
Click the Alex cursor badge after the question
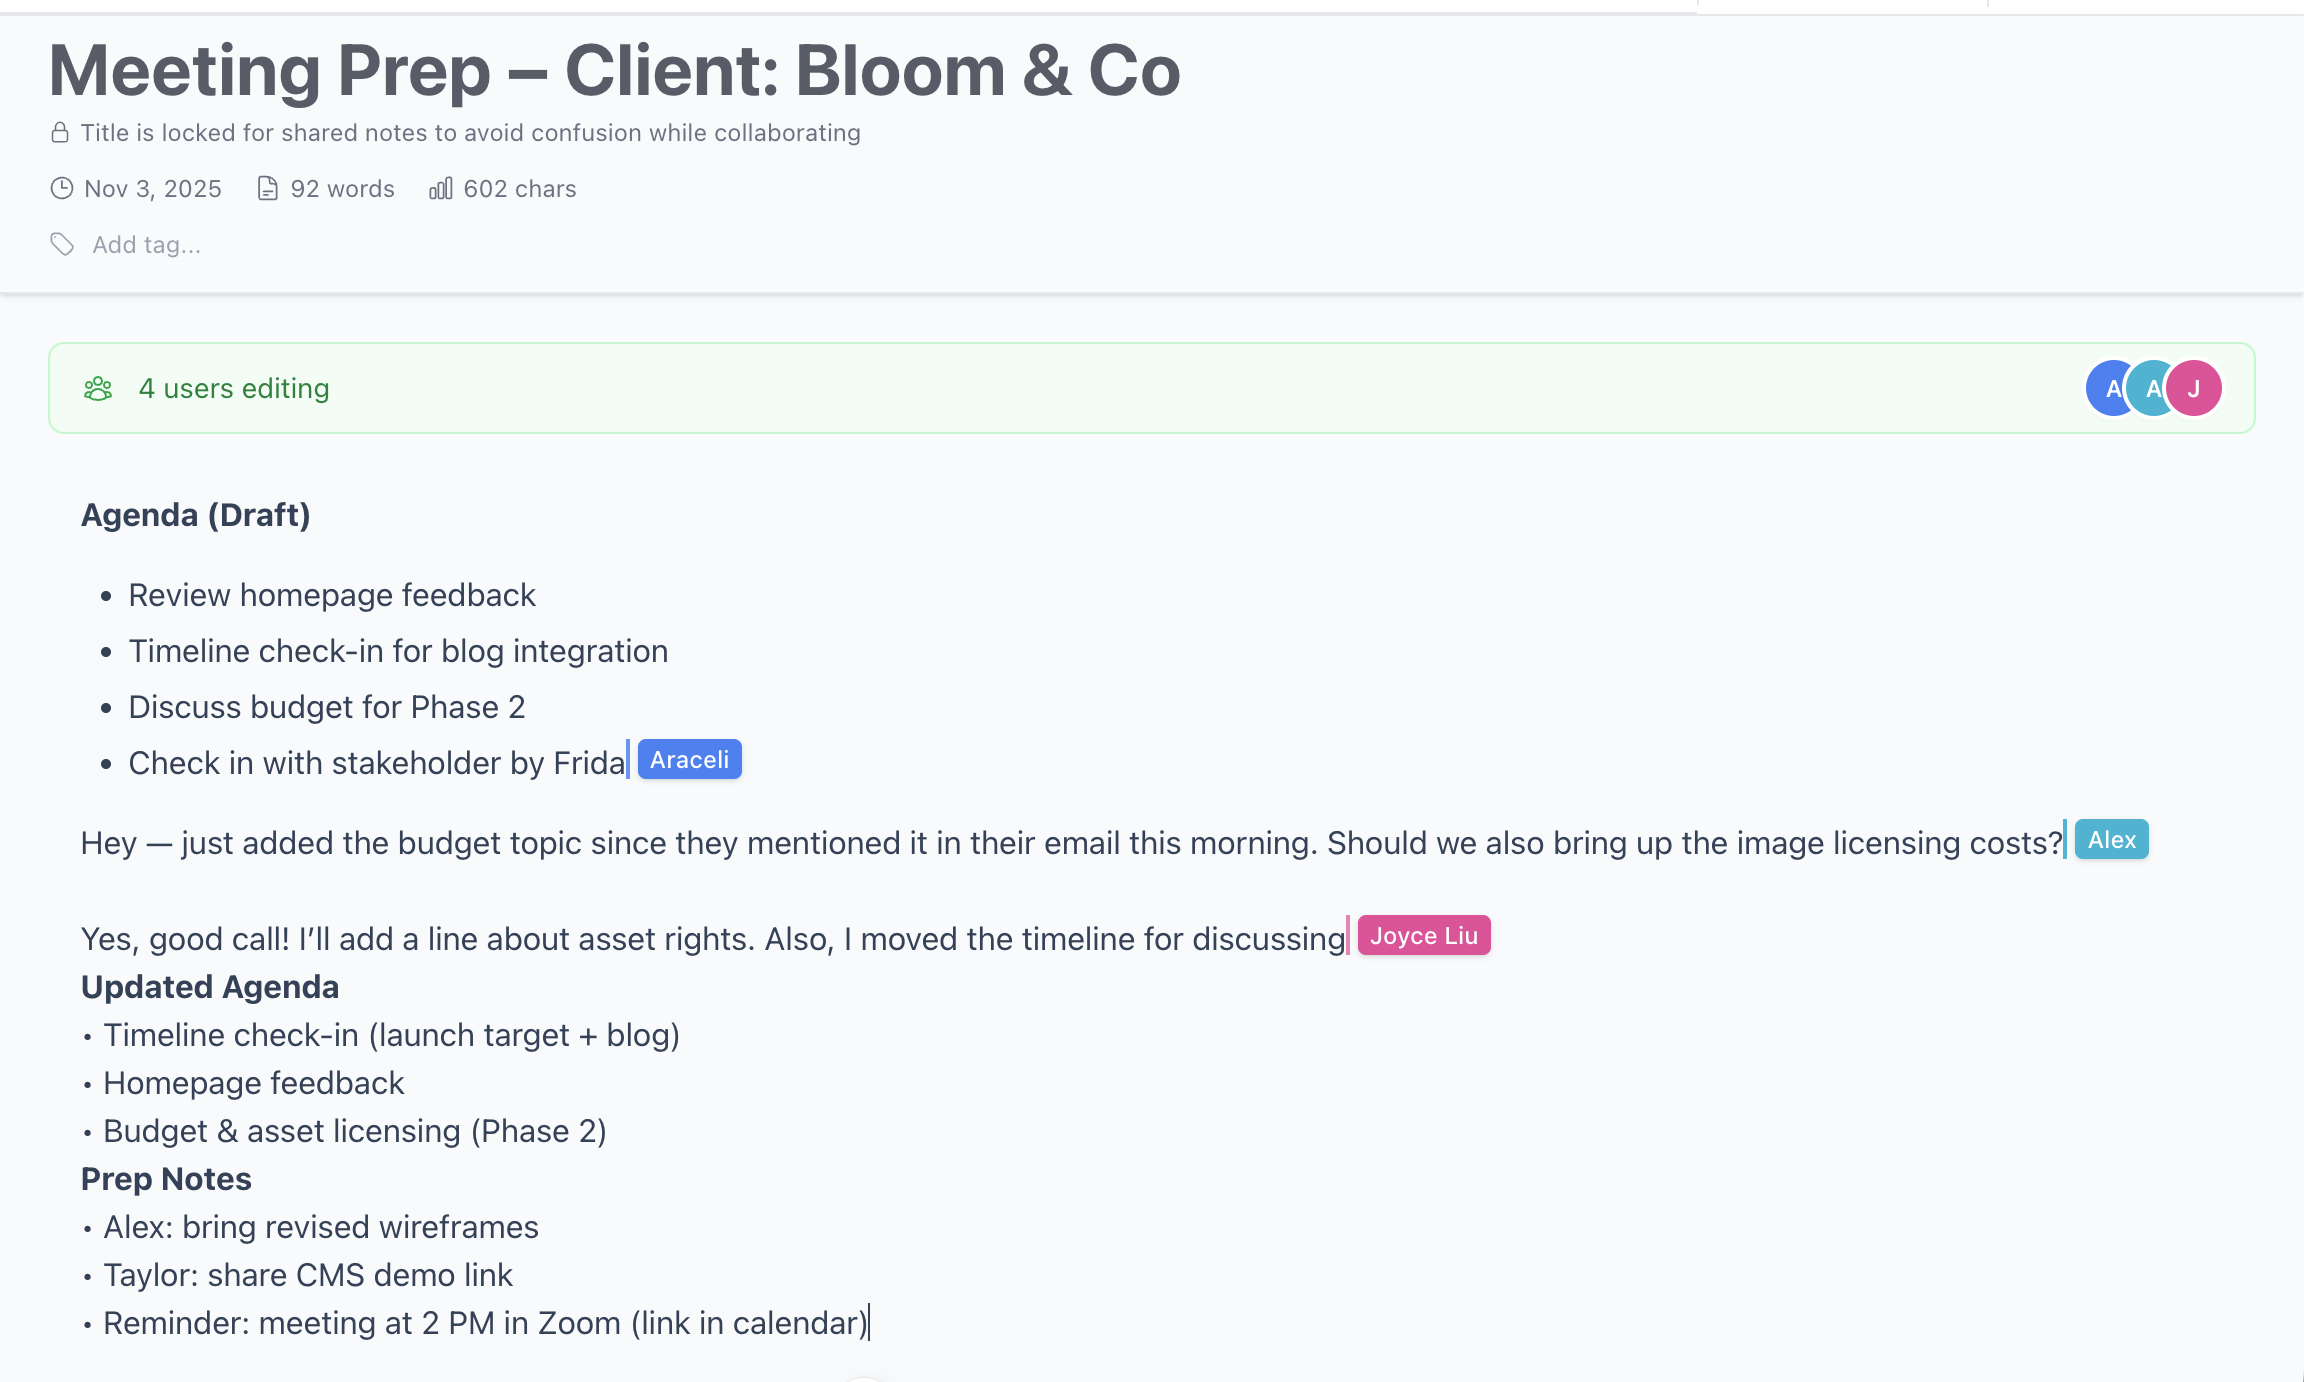point(2111,839)
